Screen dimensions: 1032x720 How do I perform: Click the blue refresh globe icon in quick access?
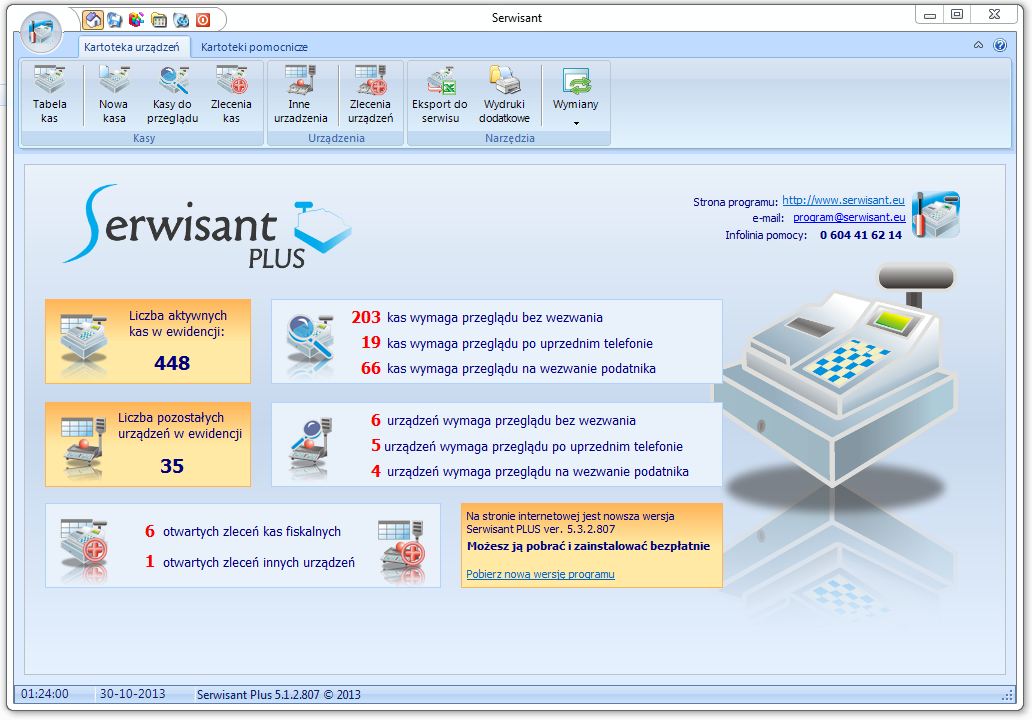181,20
